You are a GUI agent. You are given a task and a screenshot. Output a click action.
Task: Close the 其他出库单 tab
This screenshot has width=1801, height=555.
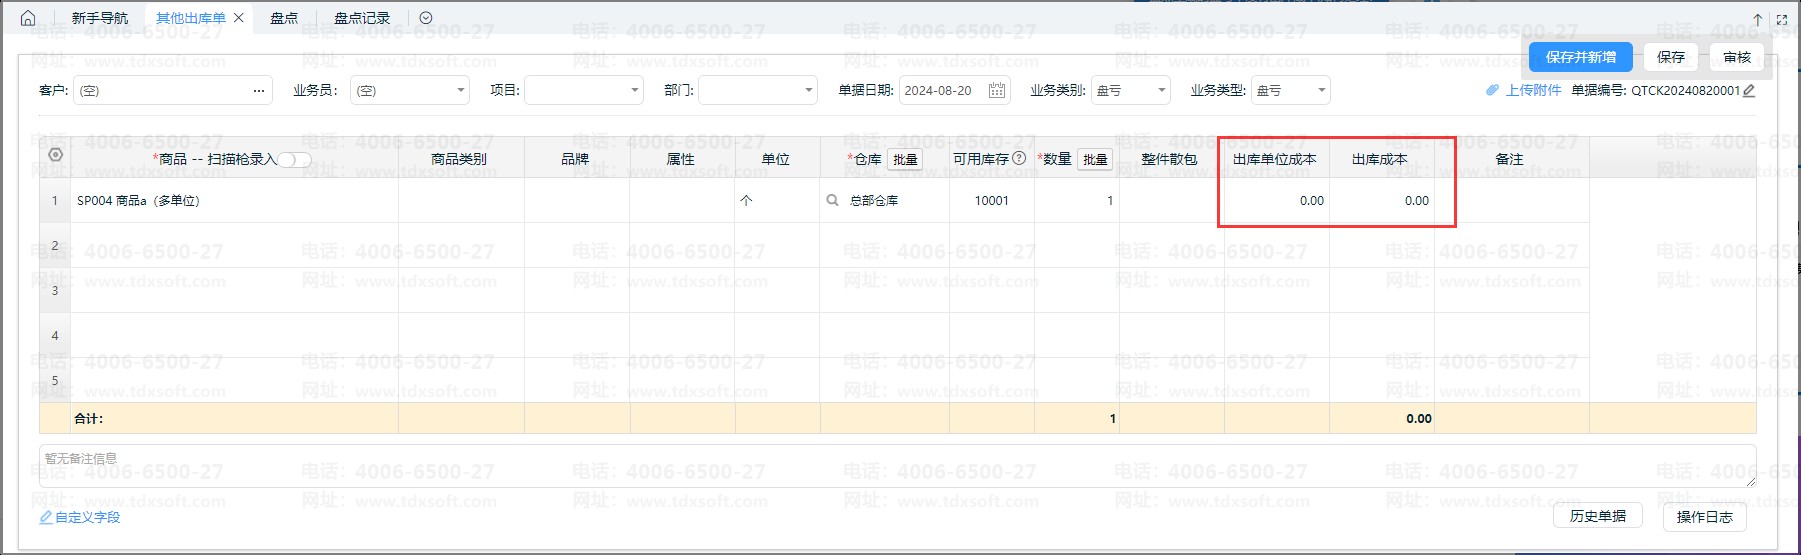coord(239,18)
